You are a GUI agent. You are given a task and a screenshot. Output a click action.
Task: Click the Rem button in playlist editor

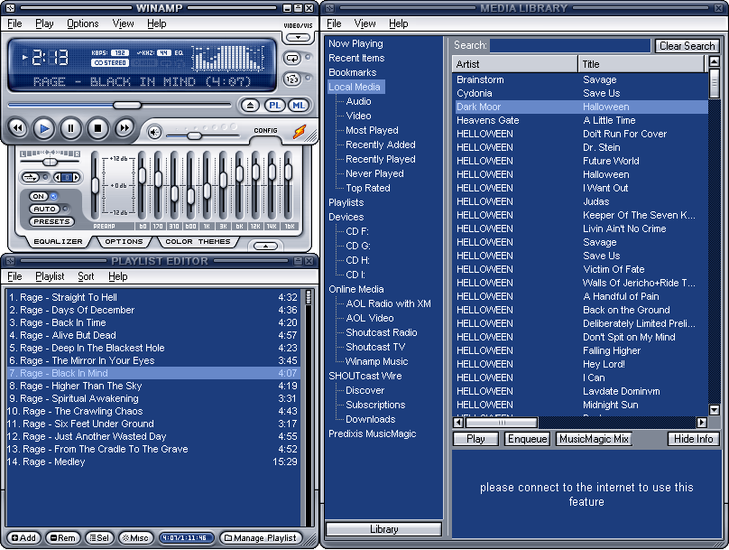pos(63,538)
